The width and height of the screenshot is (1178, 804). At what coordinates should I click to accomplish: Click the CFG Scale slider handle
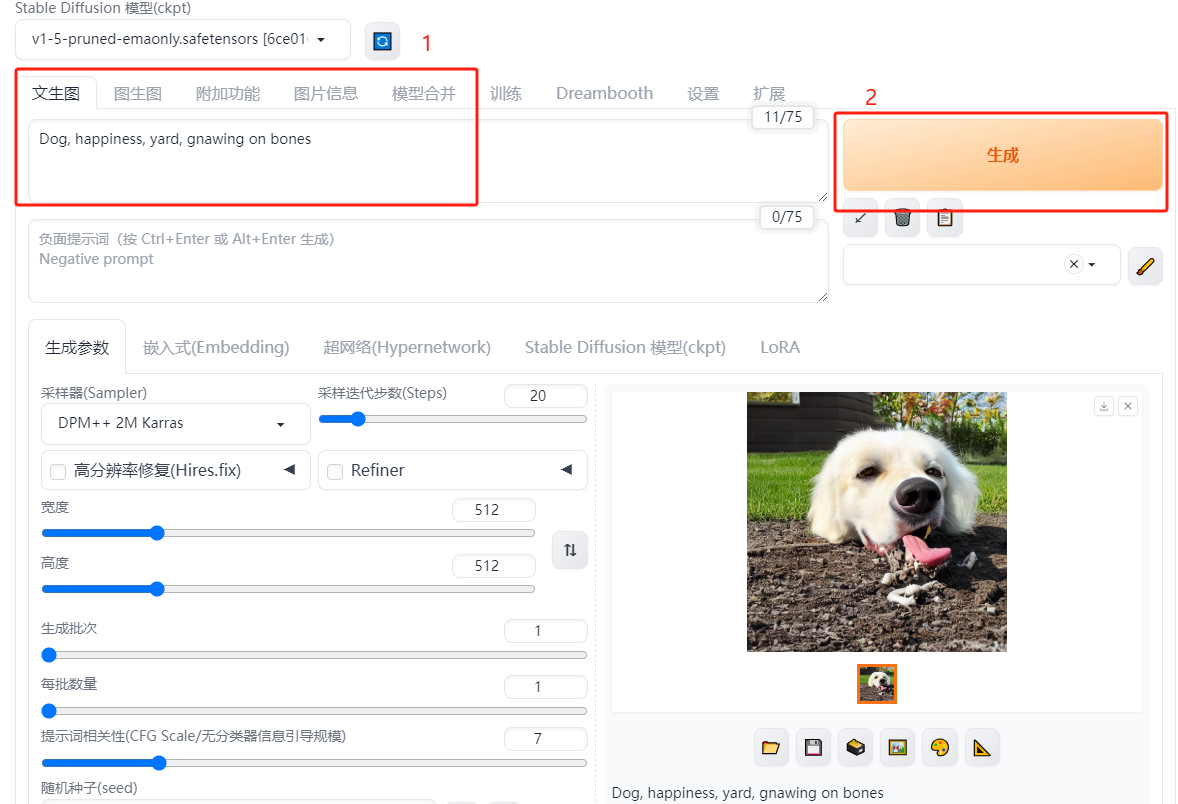[159, 763]
